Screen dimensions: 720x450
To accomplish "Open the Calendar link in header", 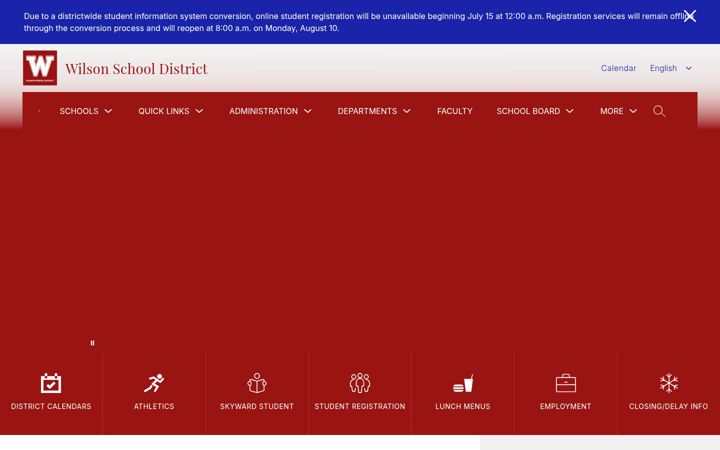I will tap(619, 68).
